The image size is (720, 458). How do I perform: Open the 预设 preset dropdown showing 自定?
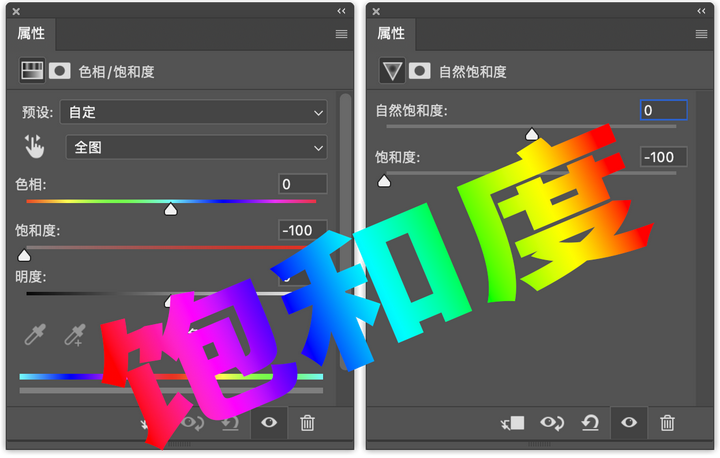click(x=194, y=112)
